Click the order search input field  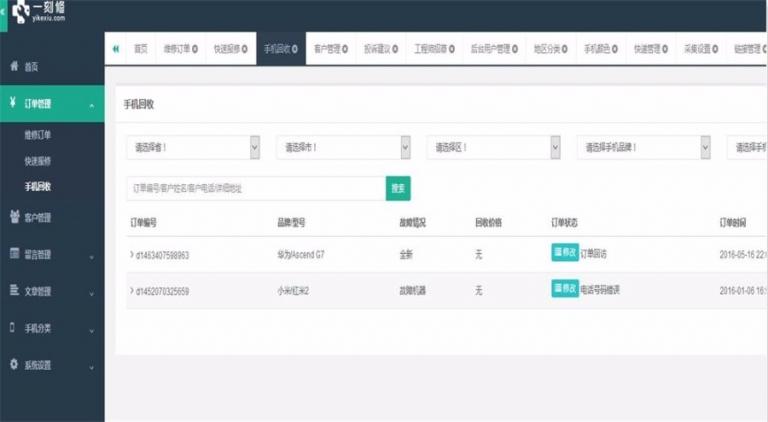[255, 187]
